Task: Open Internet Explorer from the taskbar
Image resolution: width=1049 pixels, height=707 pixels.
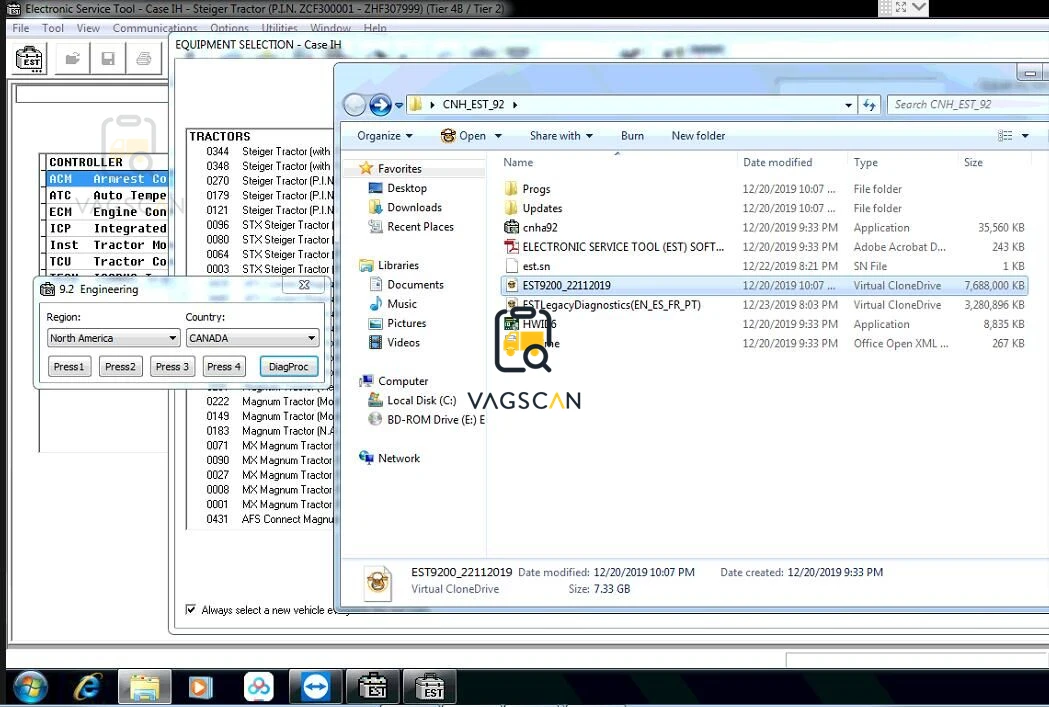Action: pos(88,687)
